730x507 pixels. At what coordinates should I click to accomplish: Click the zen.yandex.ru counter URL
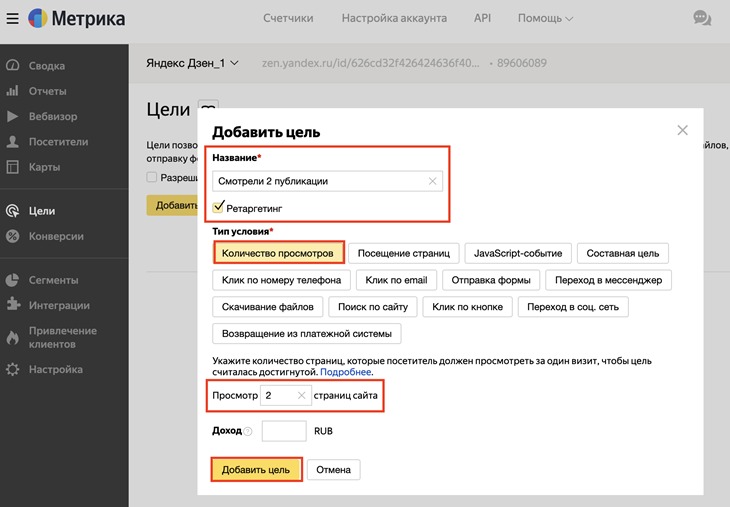[371, 63]
